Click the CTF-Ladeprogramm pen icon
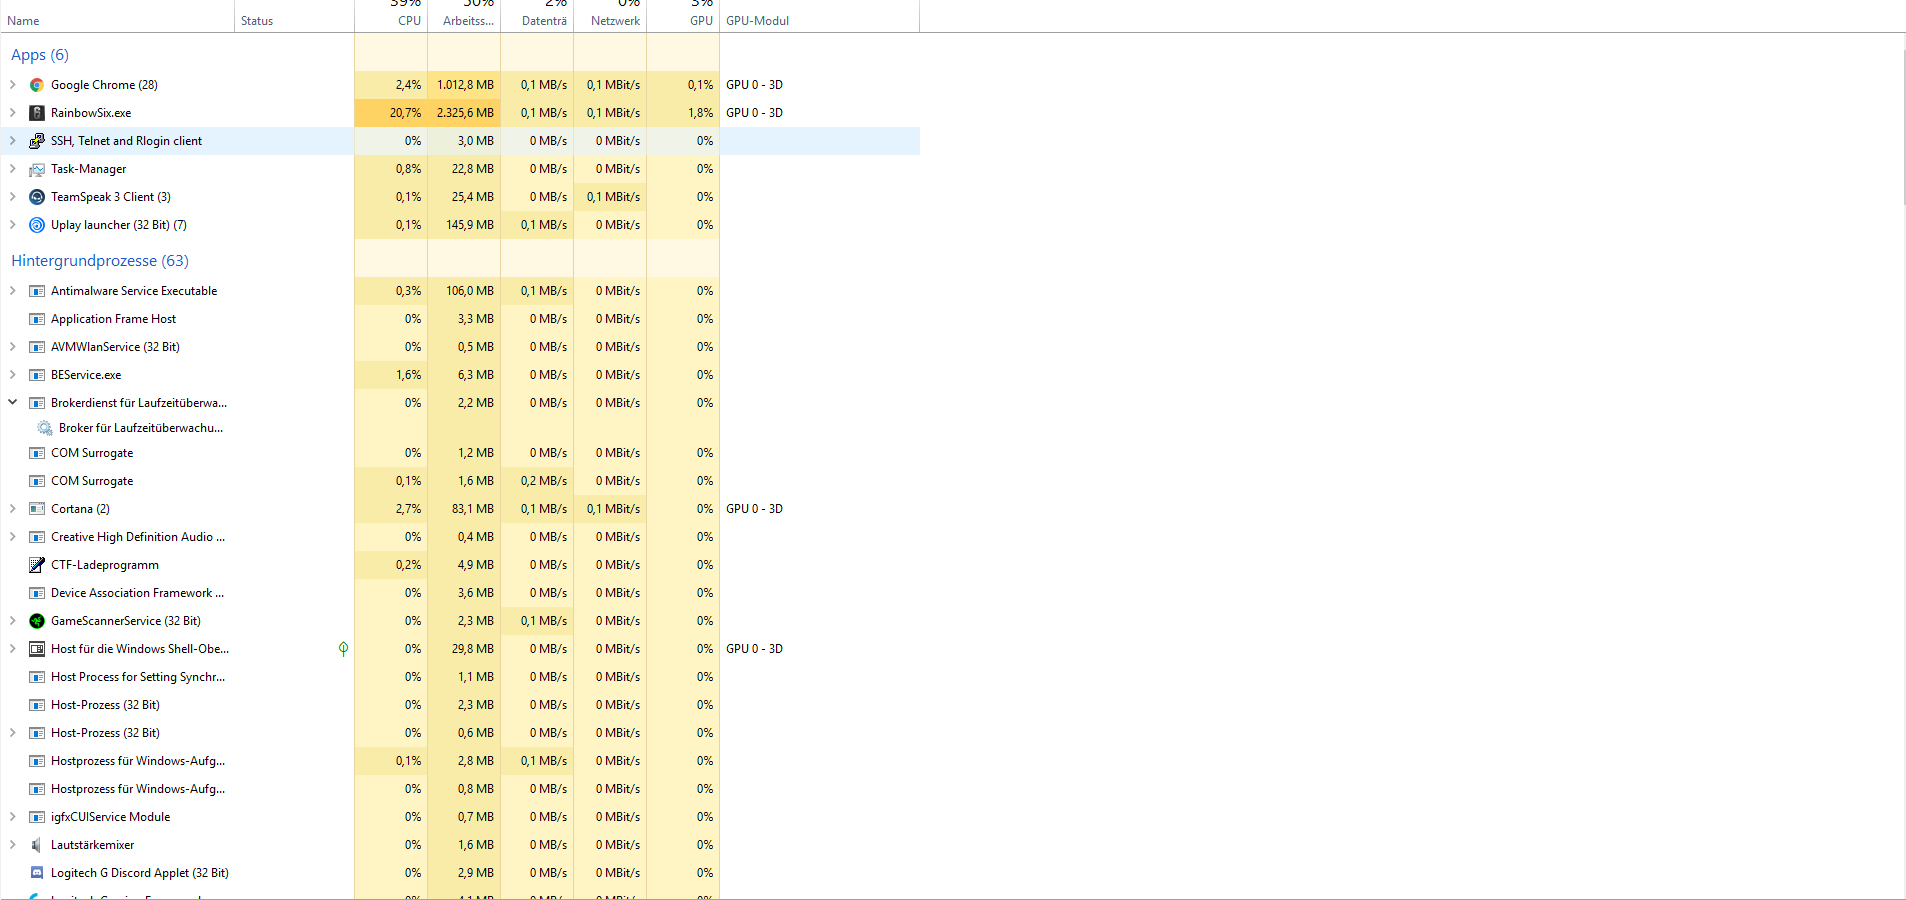1906x900 pixels. pos(37,565)
